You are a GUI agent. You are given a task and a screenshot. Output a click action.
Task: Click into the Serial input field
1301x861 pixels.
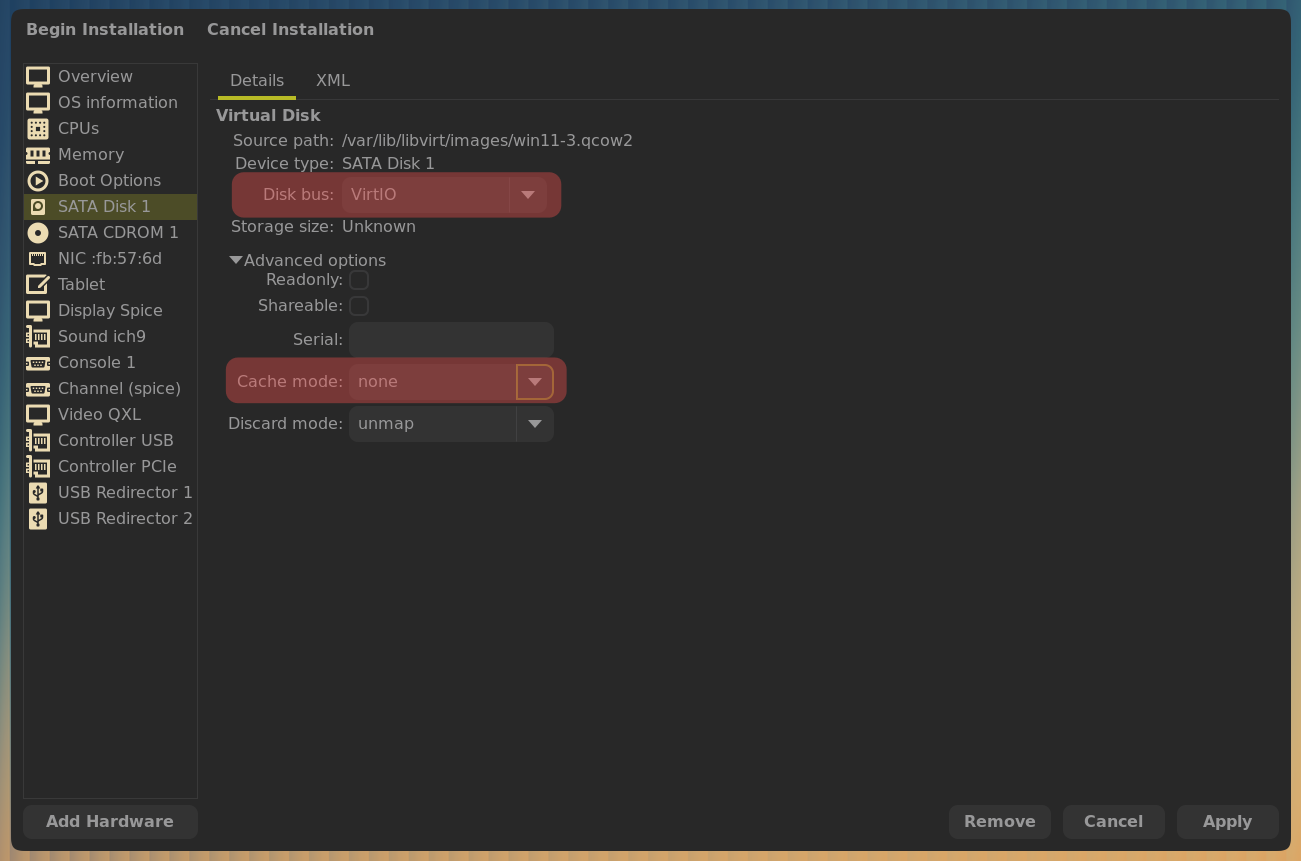tap(451, 340)
